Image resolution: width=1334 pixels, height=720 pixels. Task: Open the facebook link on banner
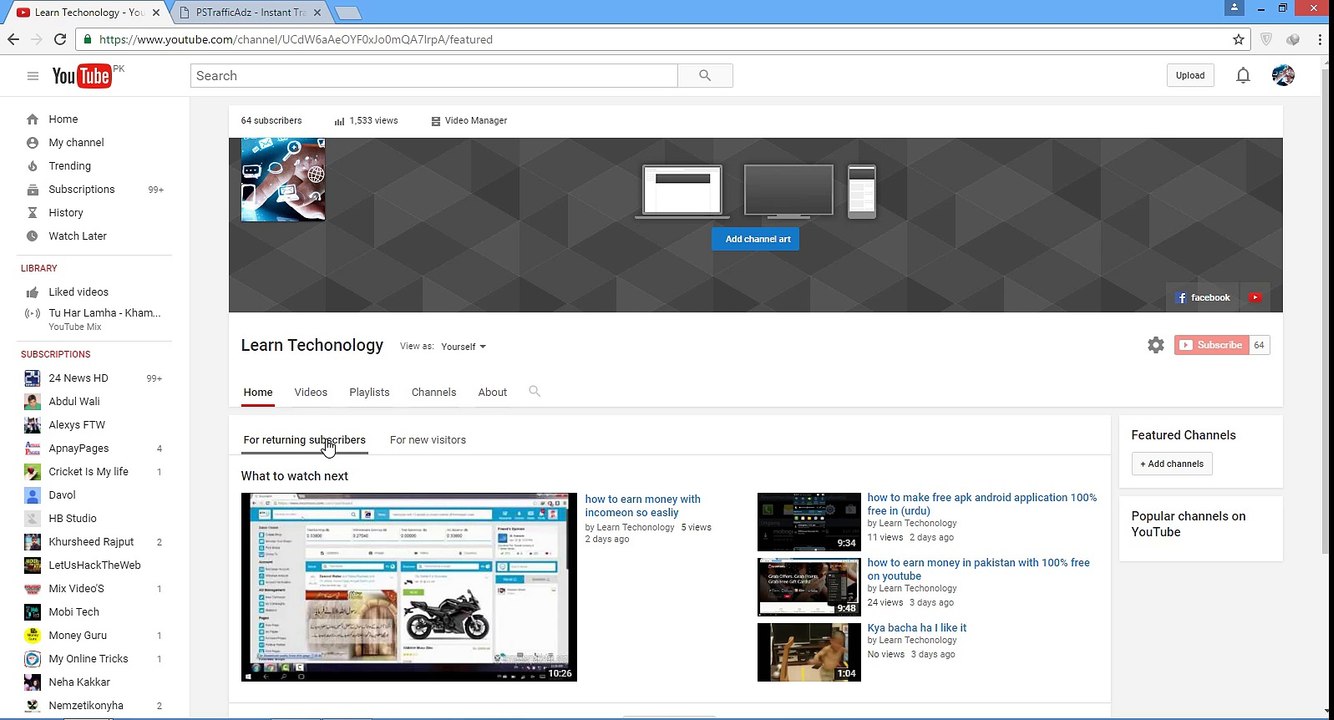point(1203,297)
